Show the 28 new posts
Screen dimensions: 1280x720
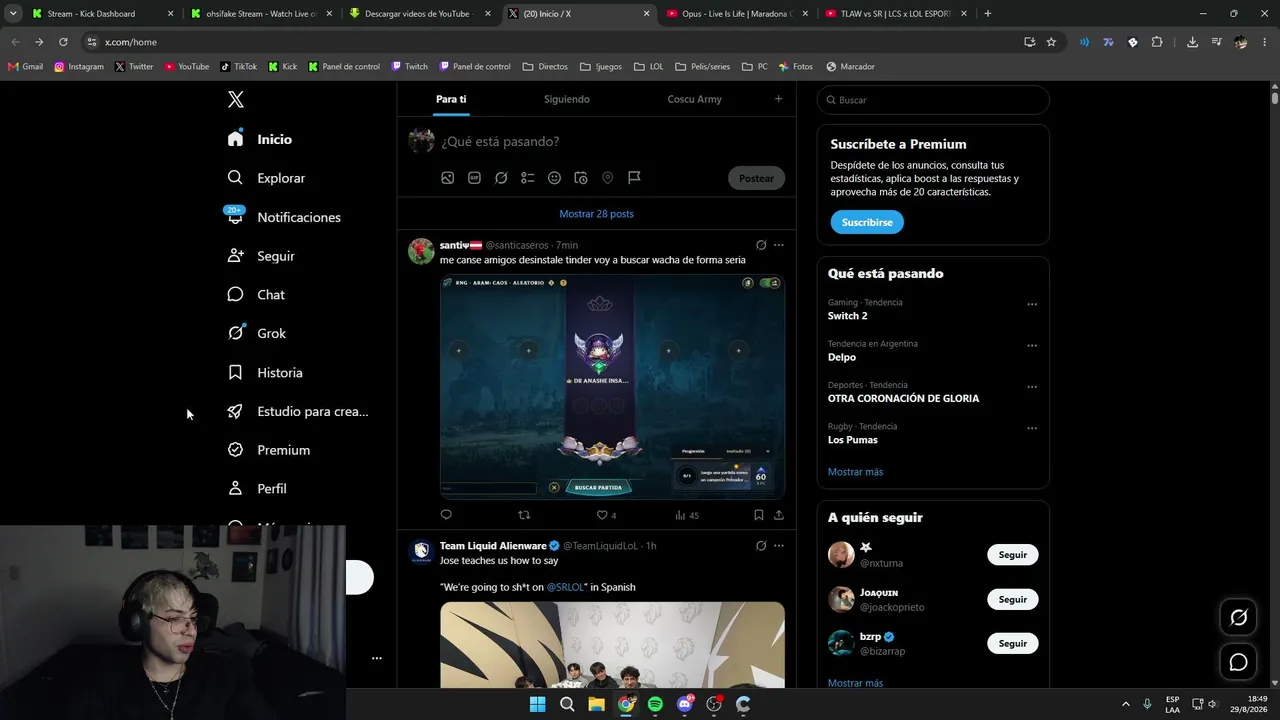(x=596, y=214)
